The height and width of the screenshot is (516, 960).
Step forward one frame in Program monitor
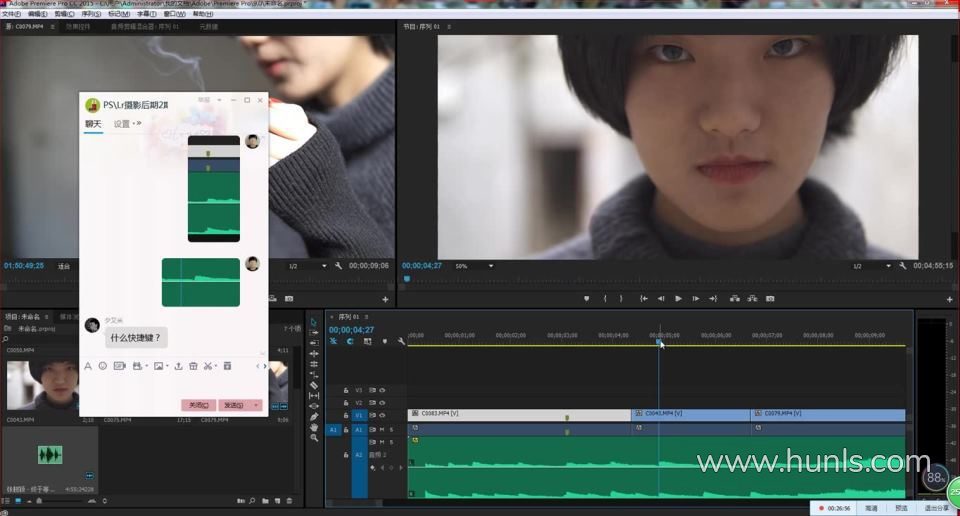696,299
